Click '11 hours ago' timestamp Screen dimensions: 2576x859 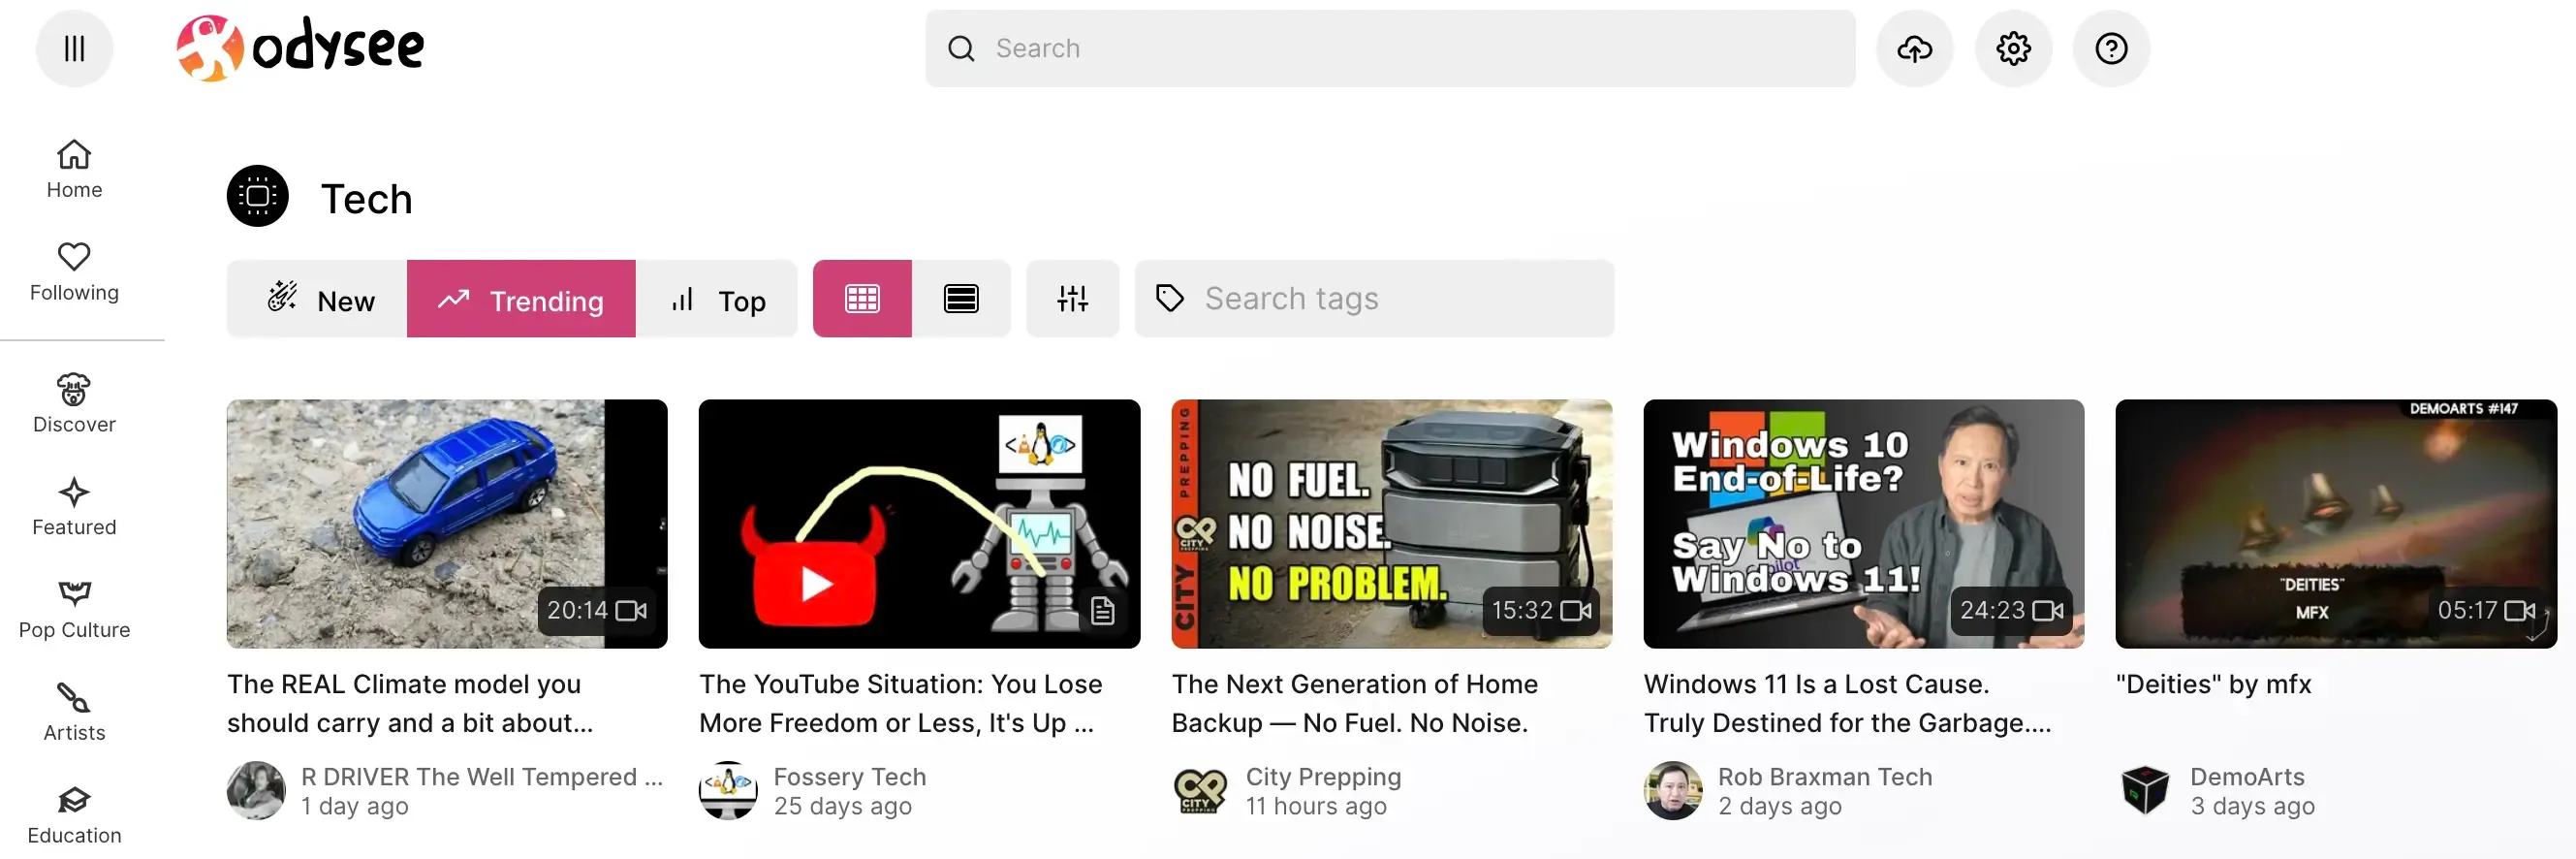tap(1315, 806)
